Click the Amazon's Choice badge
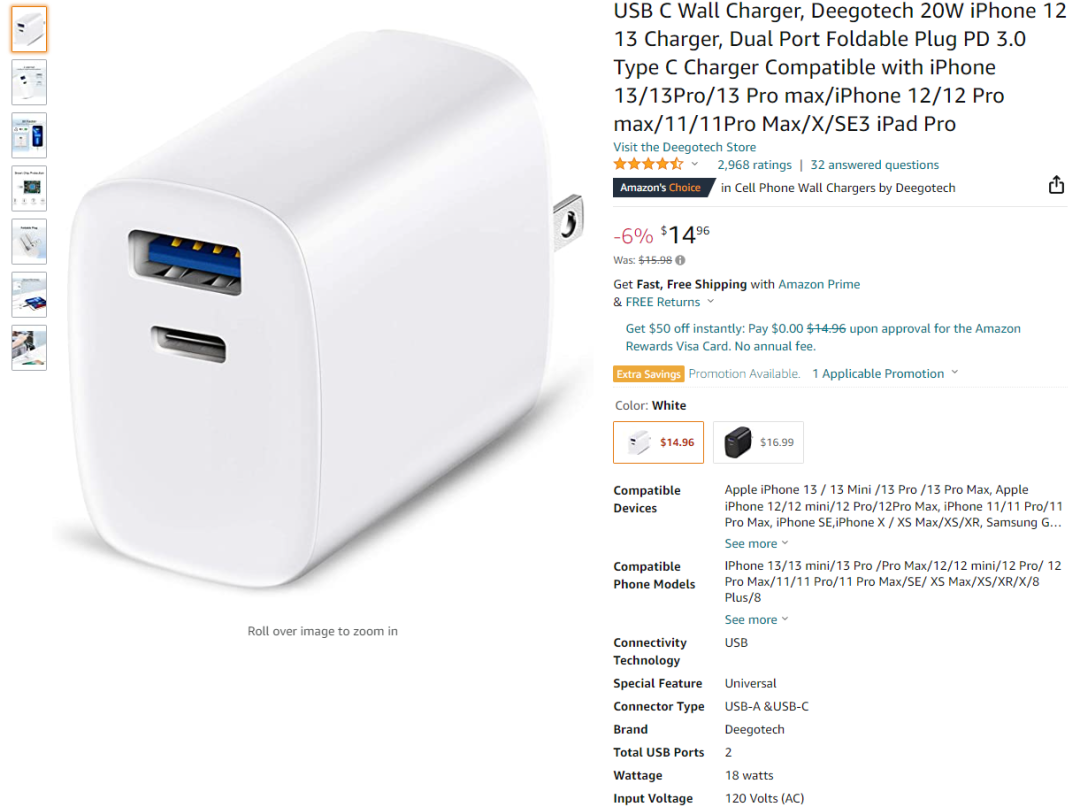Viewport: 1080px width, 807px height. coord(662,187)
